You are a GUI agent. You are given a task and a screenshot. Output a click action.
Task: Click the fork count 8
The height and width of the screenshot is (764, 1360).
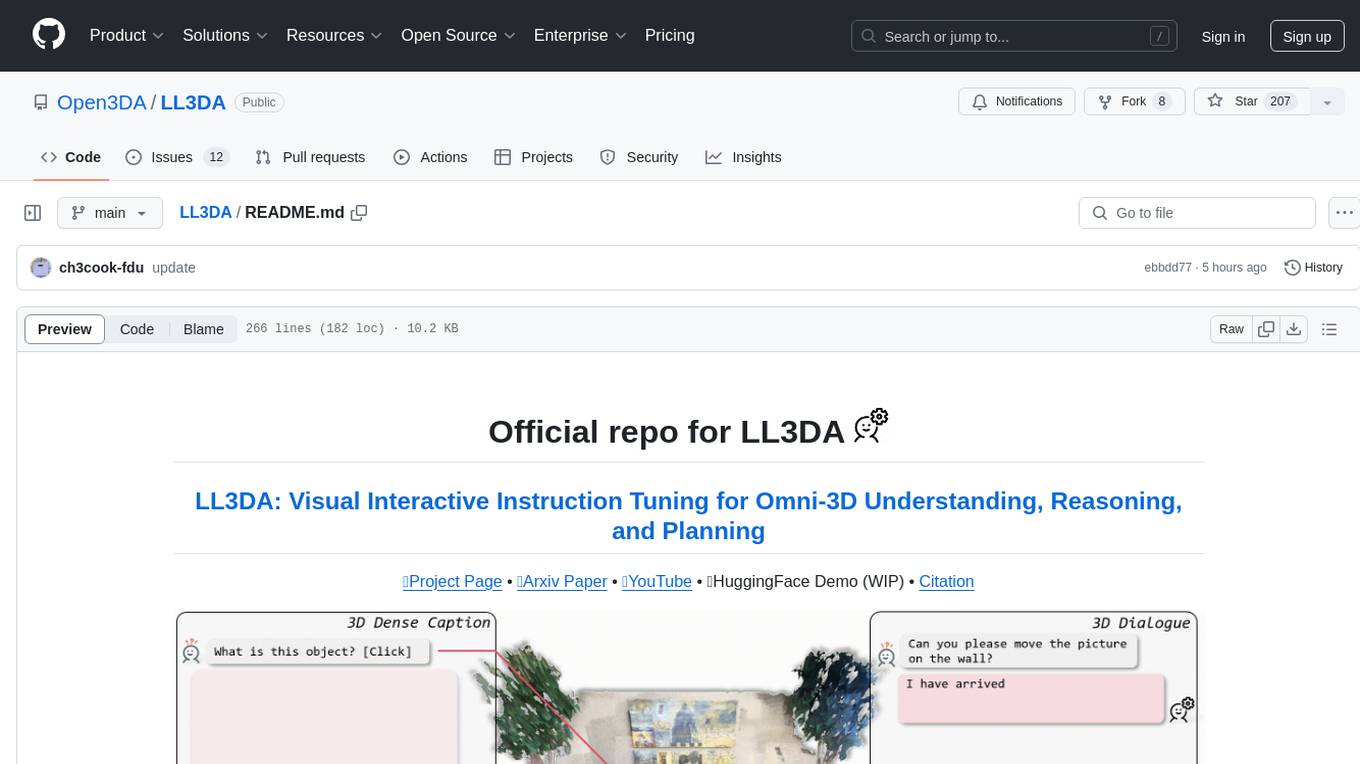(x=1161, y=102)
